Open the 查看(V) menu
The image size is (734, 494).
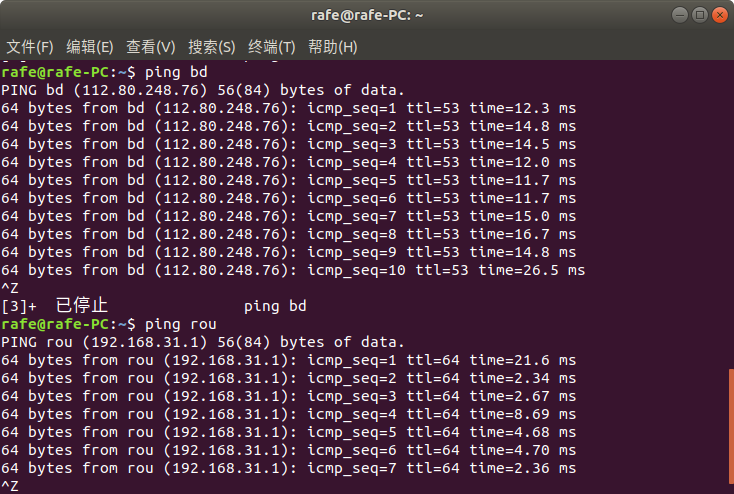(x=150, y=47)
